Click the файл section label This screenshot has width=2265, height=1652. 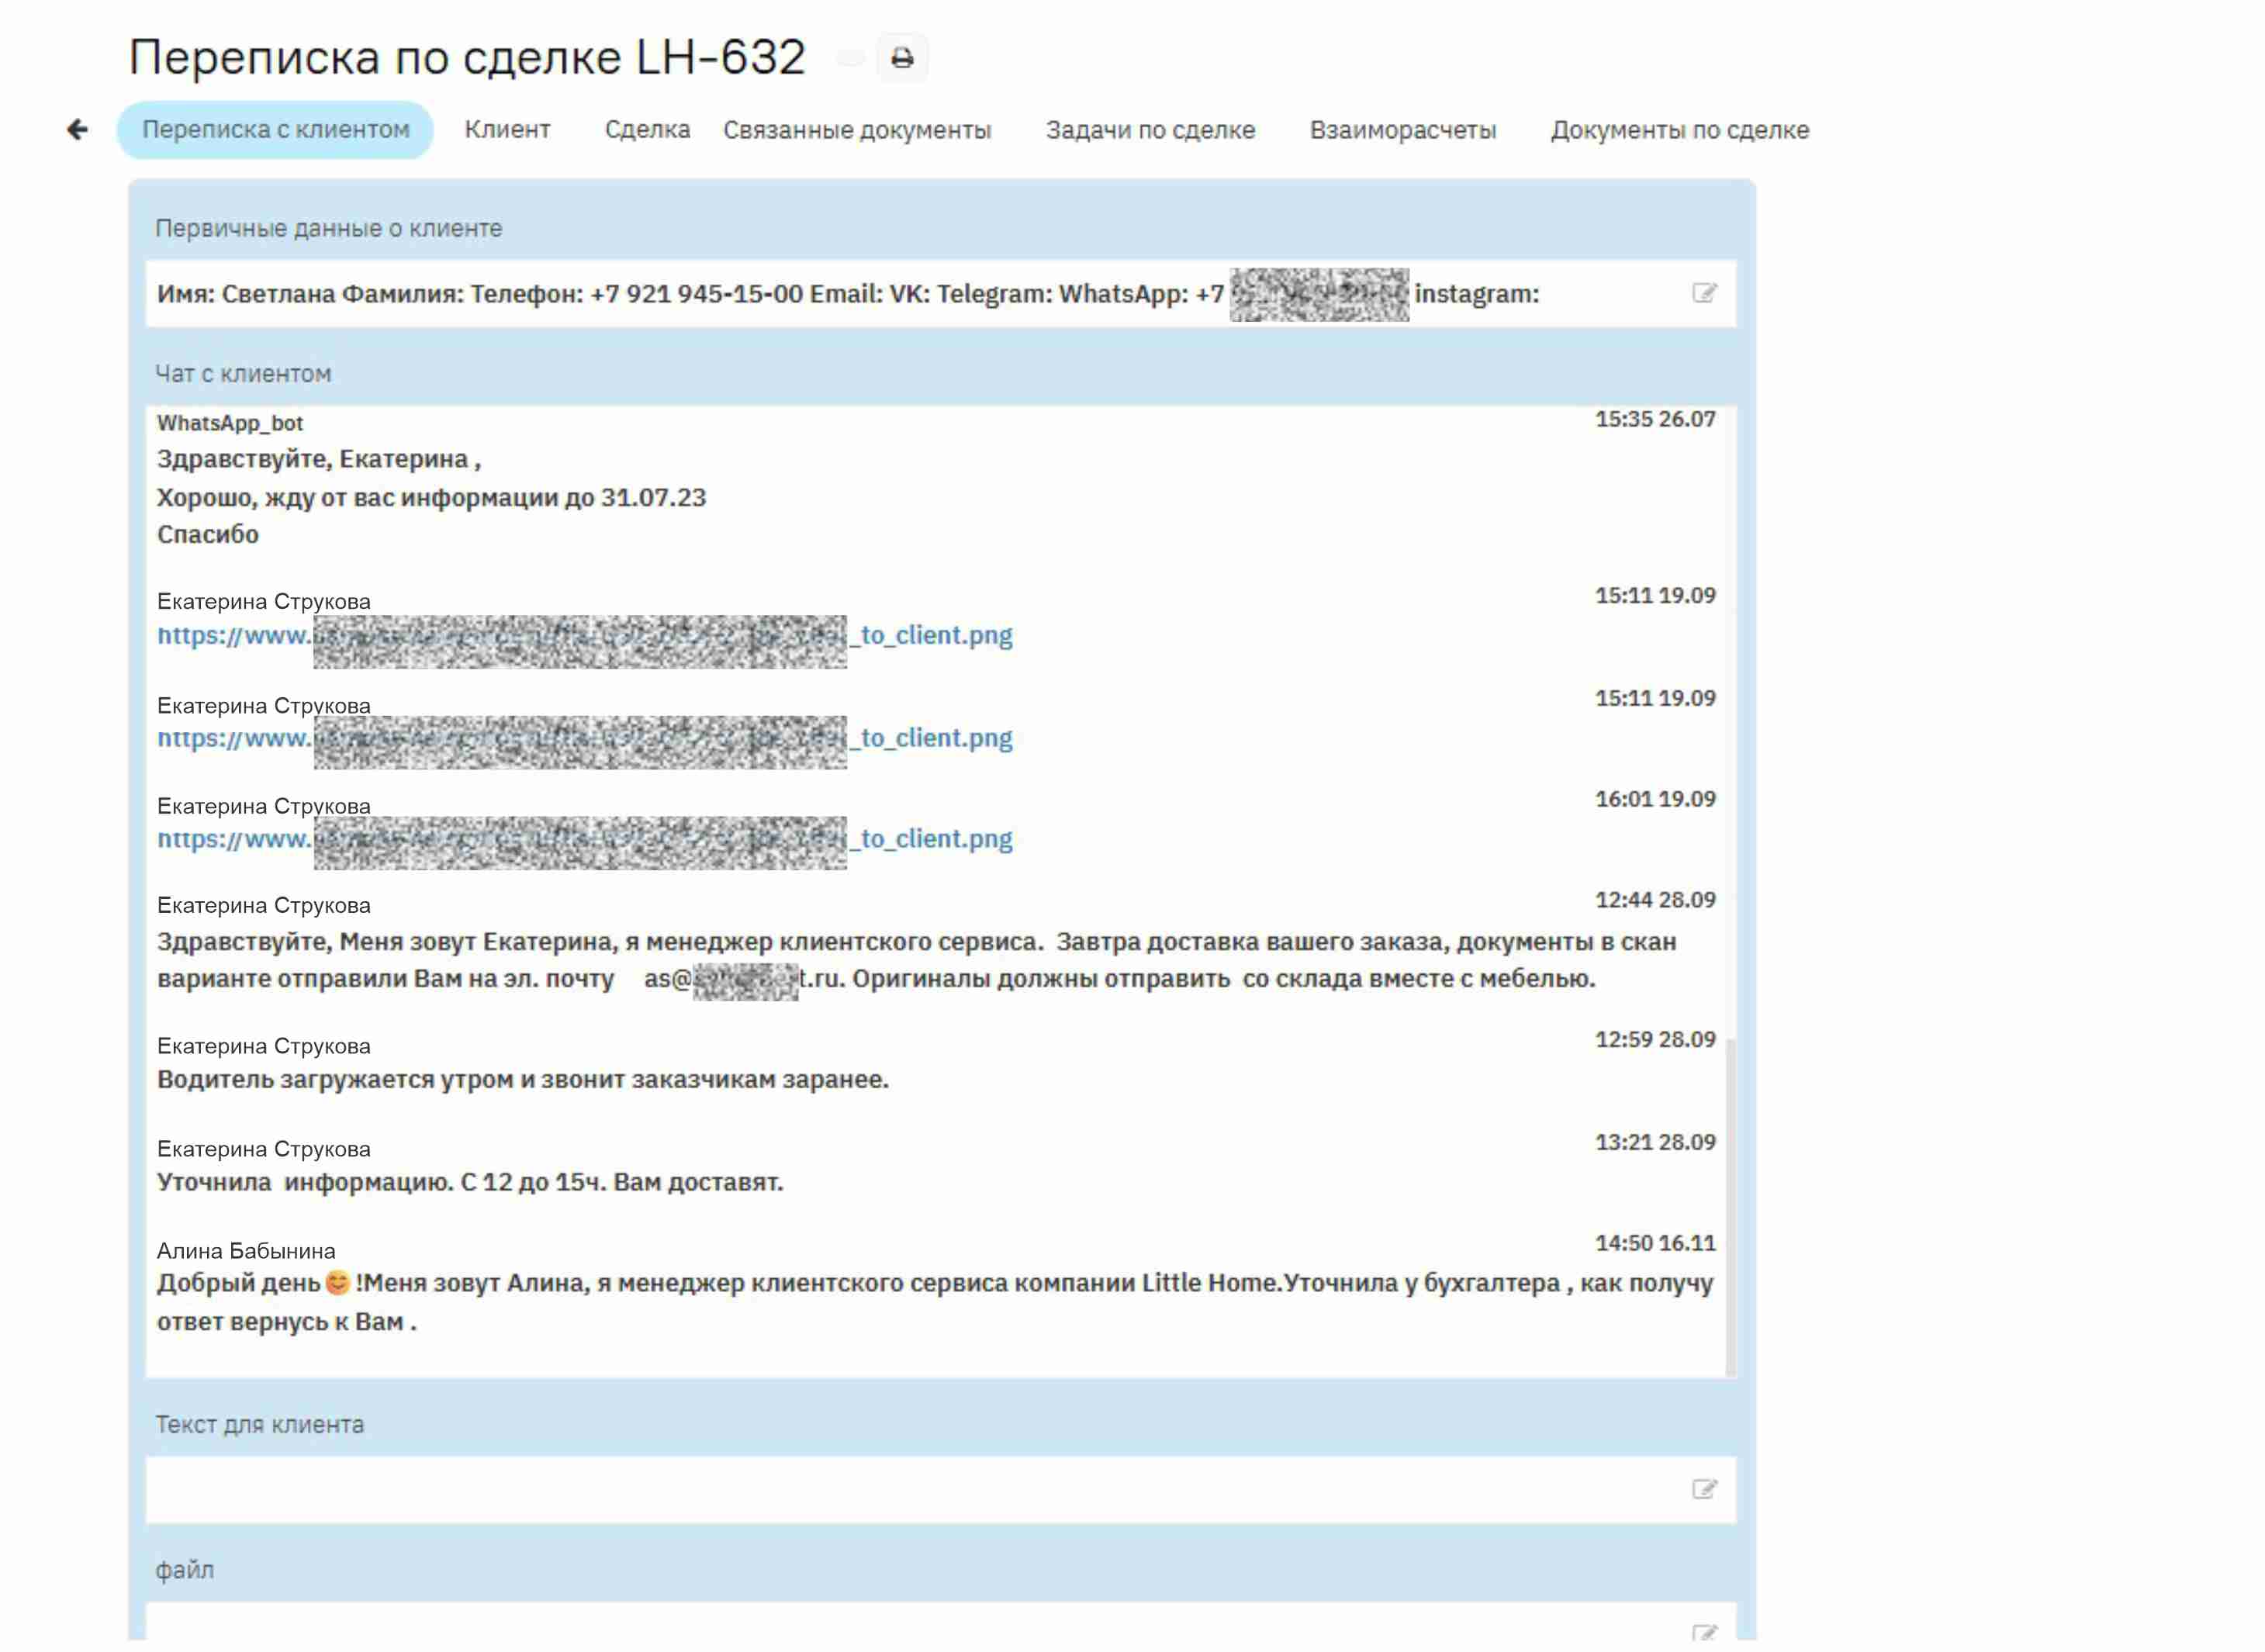click(185, 1570)
